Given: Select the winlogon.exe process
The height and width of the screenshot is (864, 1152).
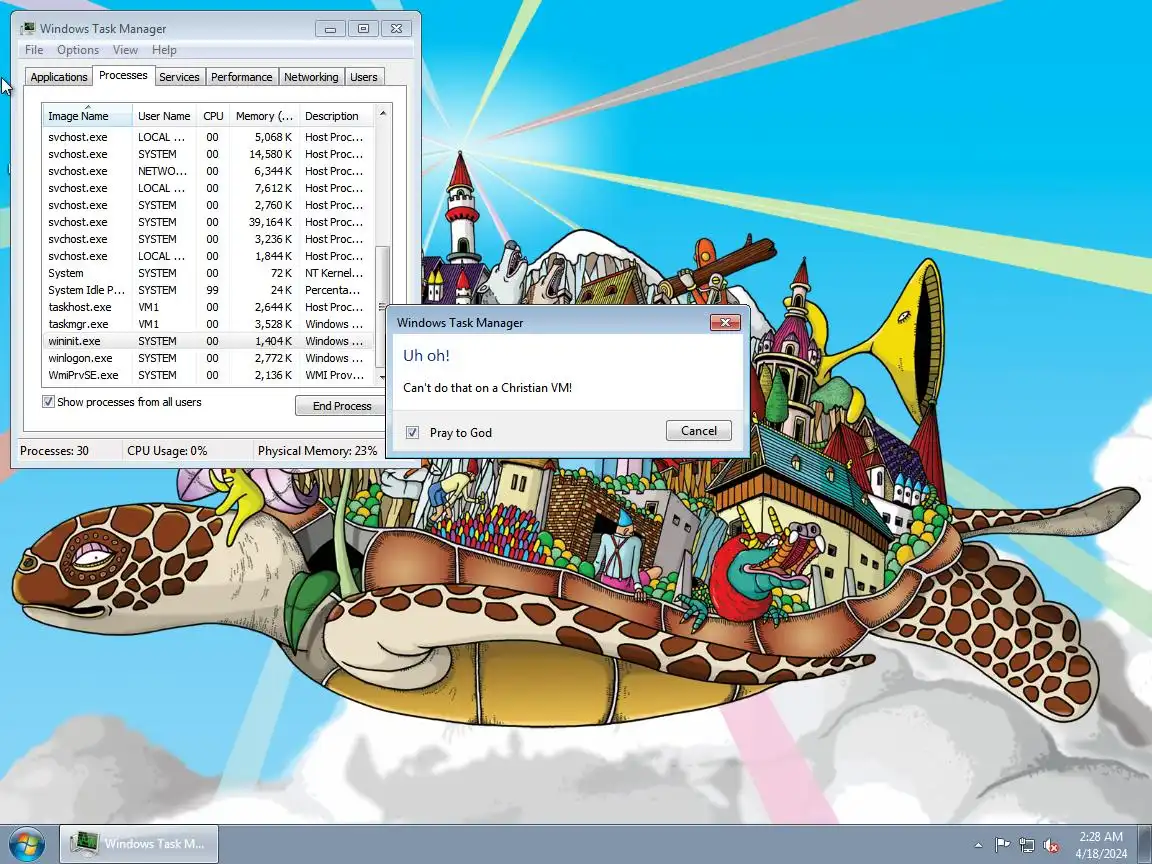Looking at the screenshot, I should coord(208,358).
